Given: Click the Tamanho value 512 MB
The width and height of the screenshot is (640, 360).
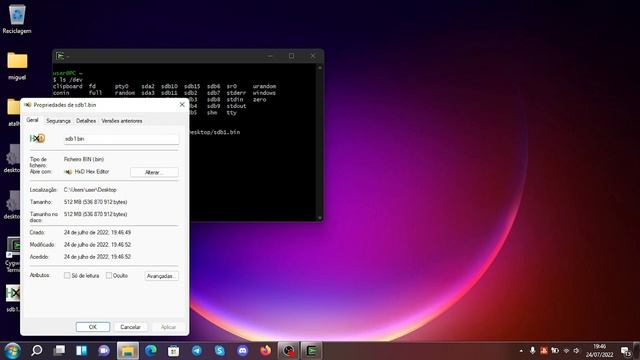Looking at the screenshot, I should pyautogui.click(x=96, y=202).
